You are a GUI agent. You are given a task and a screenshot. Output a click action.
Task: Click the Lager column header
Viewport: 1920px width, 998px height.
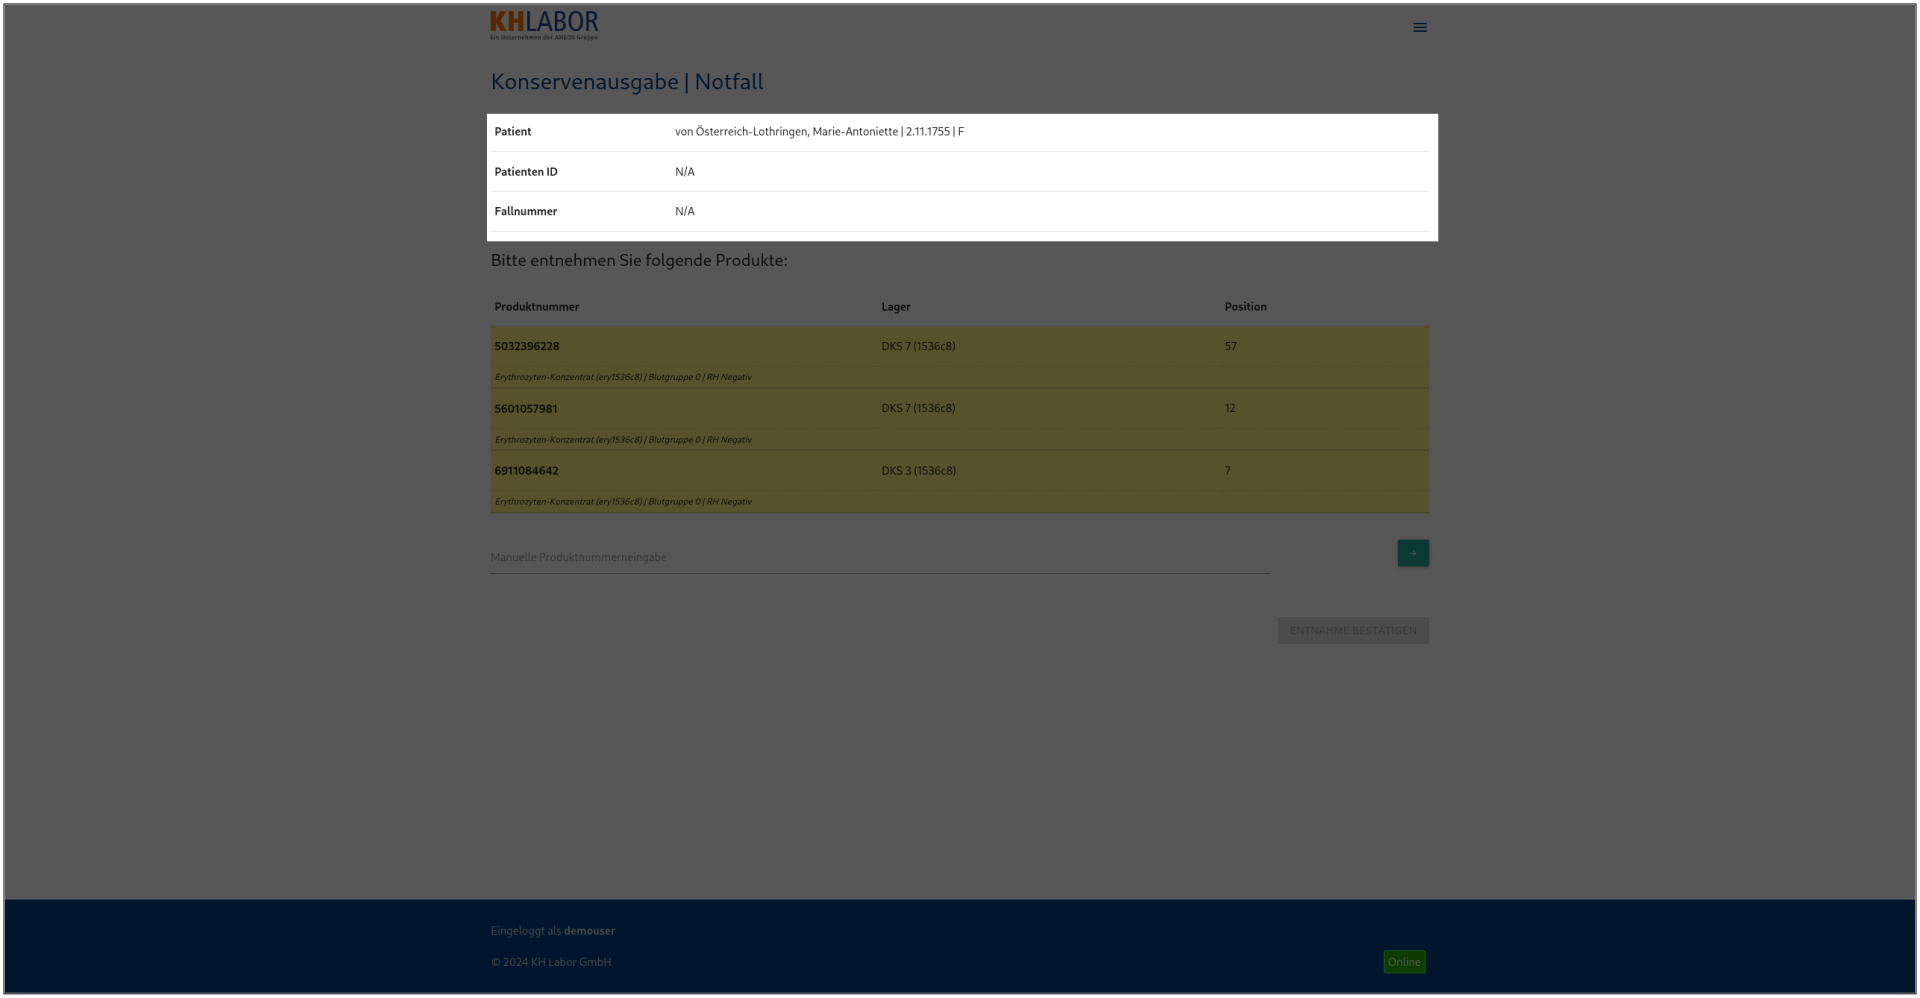point(895,307)
